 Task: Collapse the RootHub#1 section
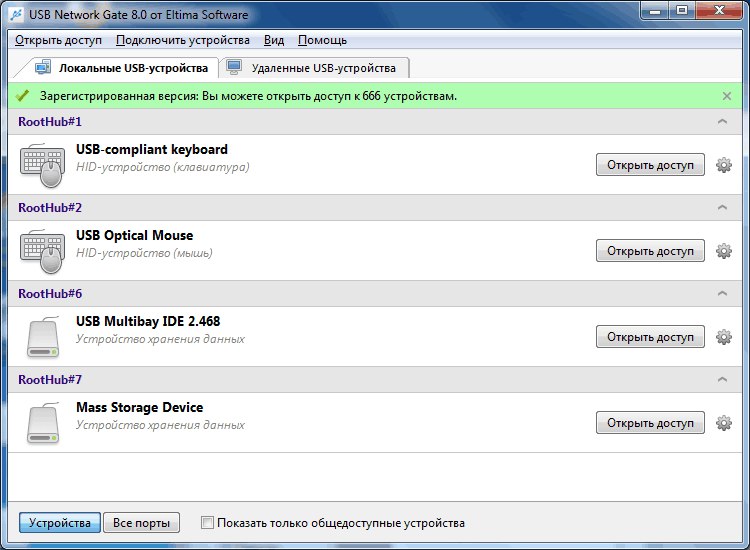pyautogui.click(x=722, y=121)
